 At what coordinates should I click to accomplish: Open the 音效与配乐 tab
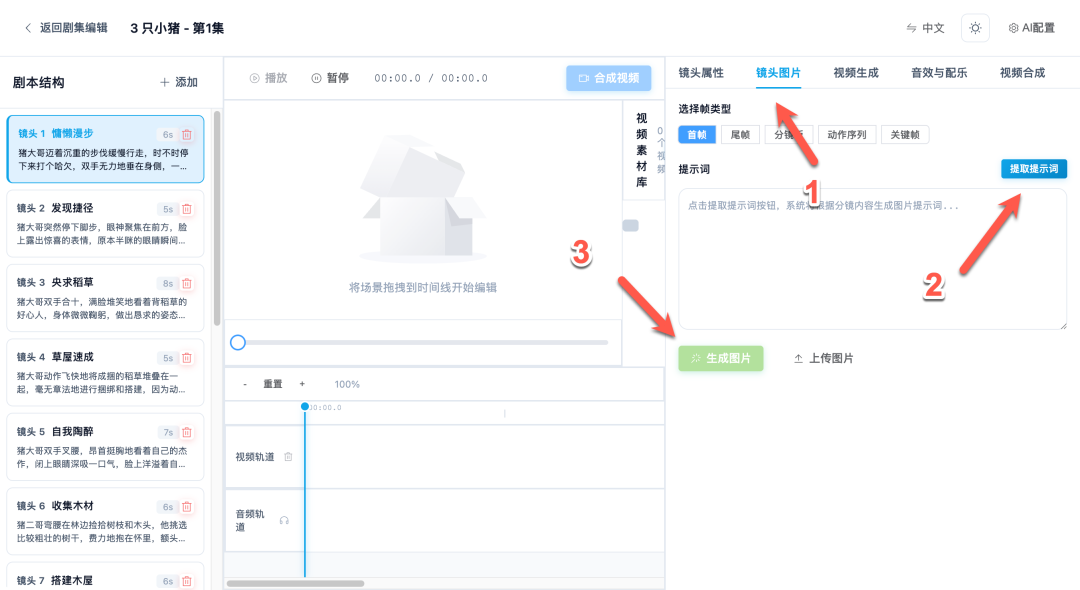point(938,73)
